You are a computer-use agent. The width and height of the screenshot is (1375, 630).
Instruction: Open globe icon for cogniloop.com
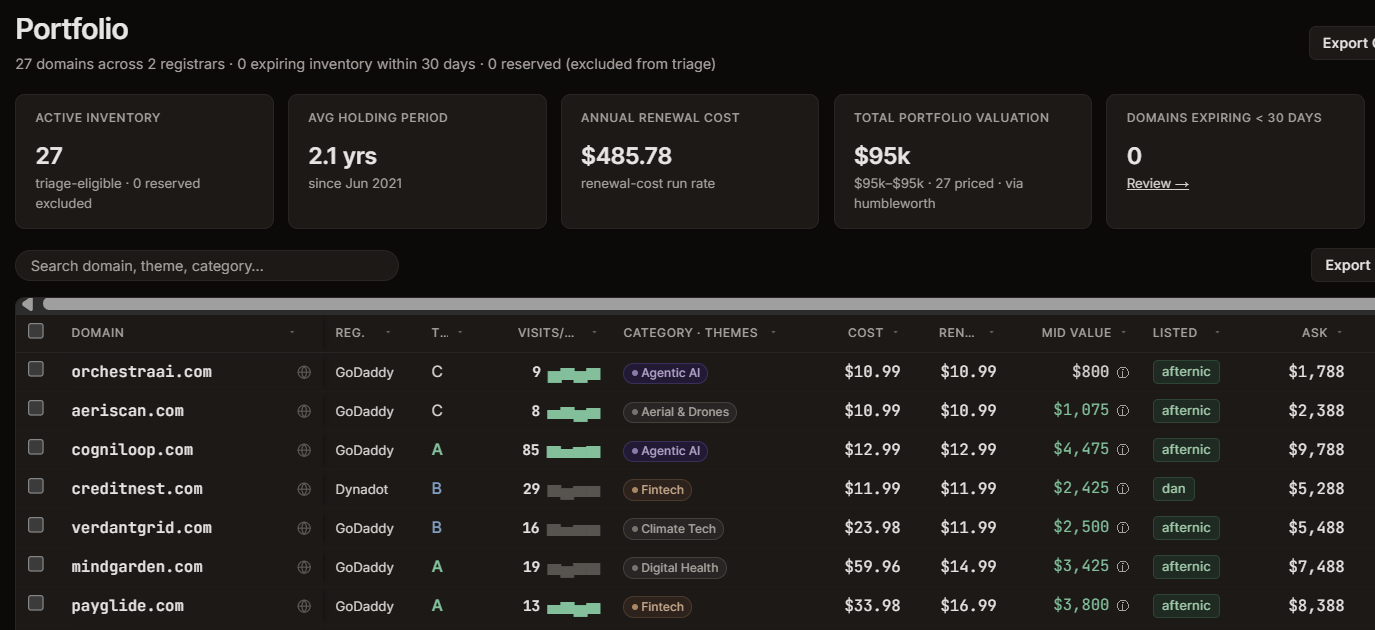304,450
